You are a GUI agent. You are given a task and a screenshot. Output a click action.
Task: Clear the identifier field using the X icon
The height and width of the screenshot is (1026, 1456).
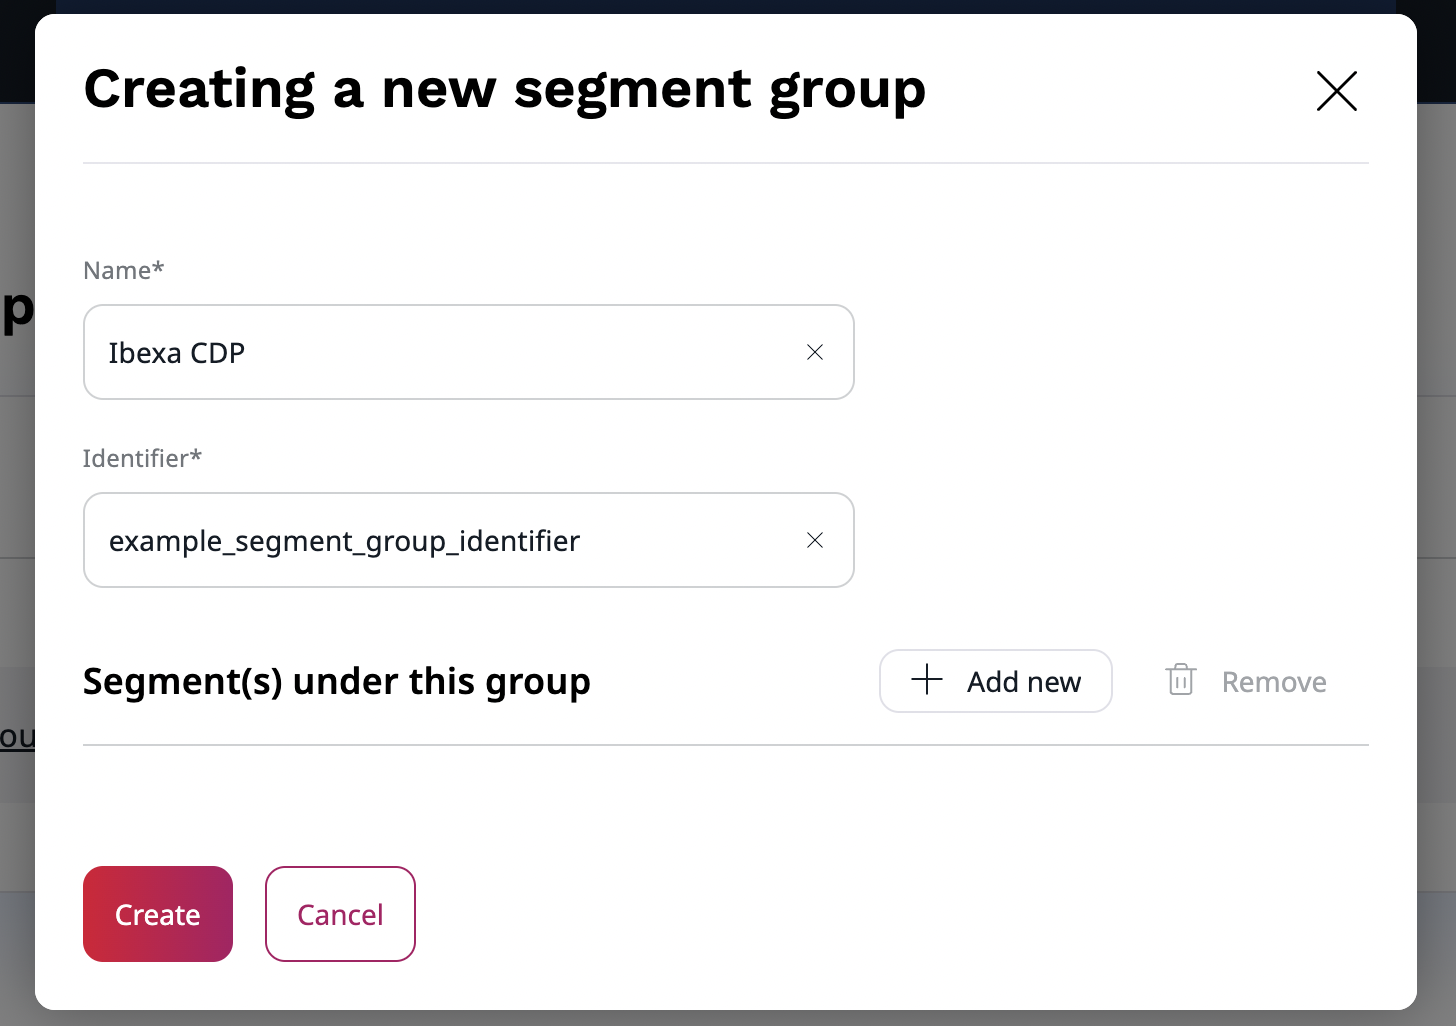(815, 540)
